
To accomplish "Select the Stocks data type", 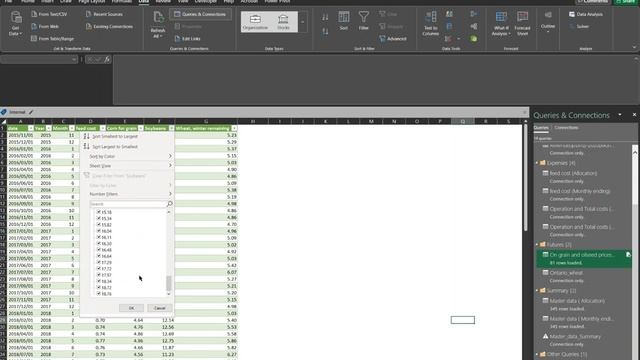I will [283, 22].
